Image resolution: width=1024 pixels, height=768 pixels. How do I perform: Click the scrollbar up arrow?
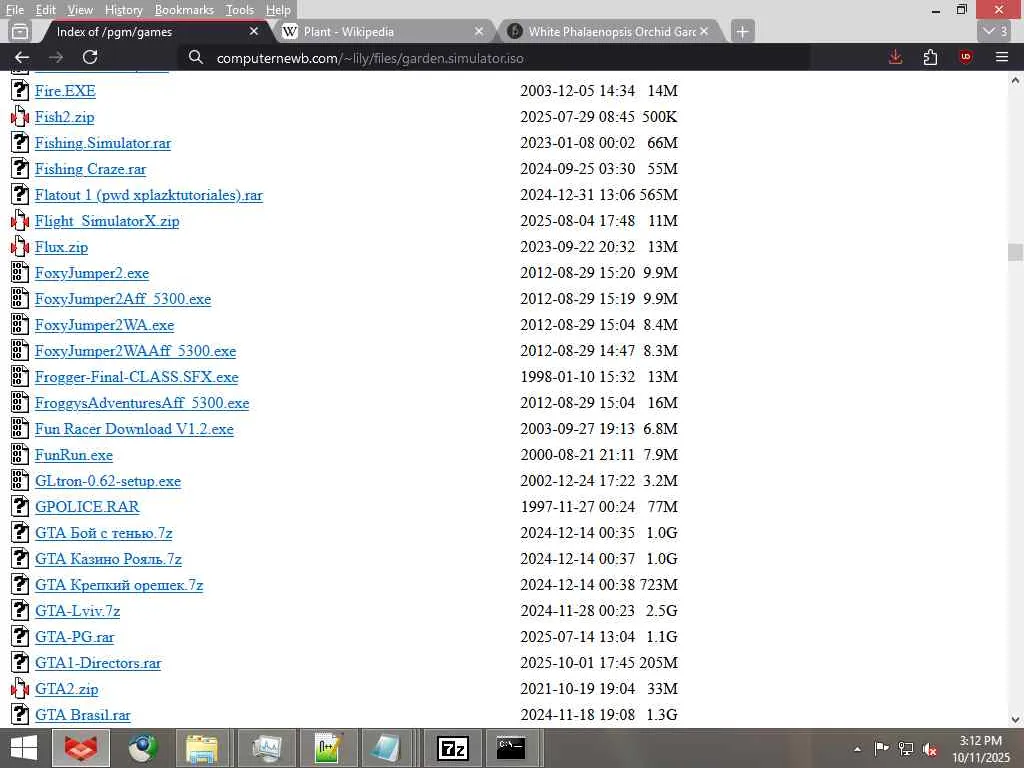coord(1015,81)
